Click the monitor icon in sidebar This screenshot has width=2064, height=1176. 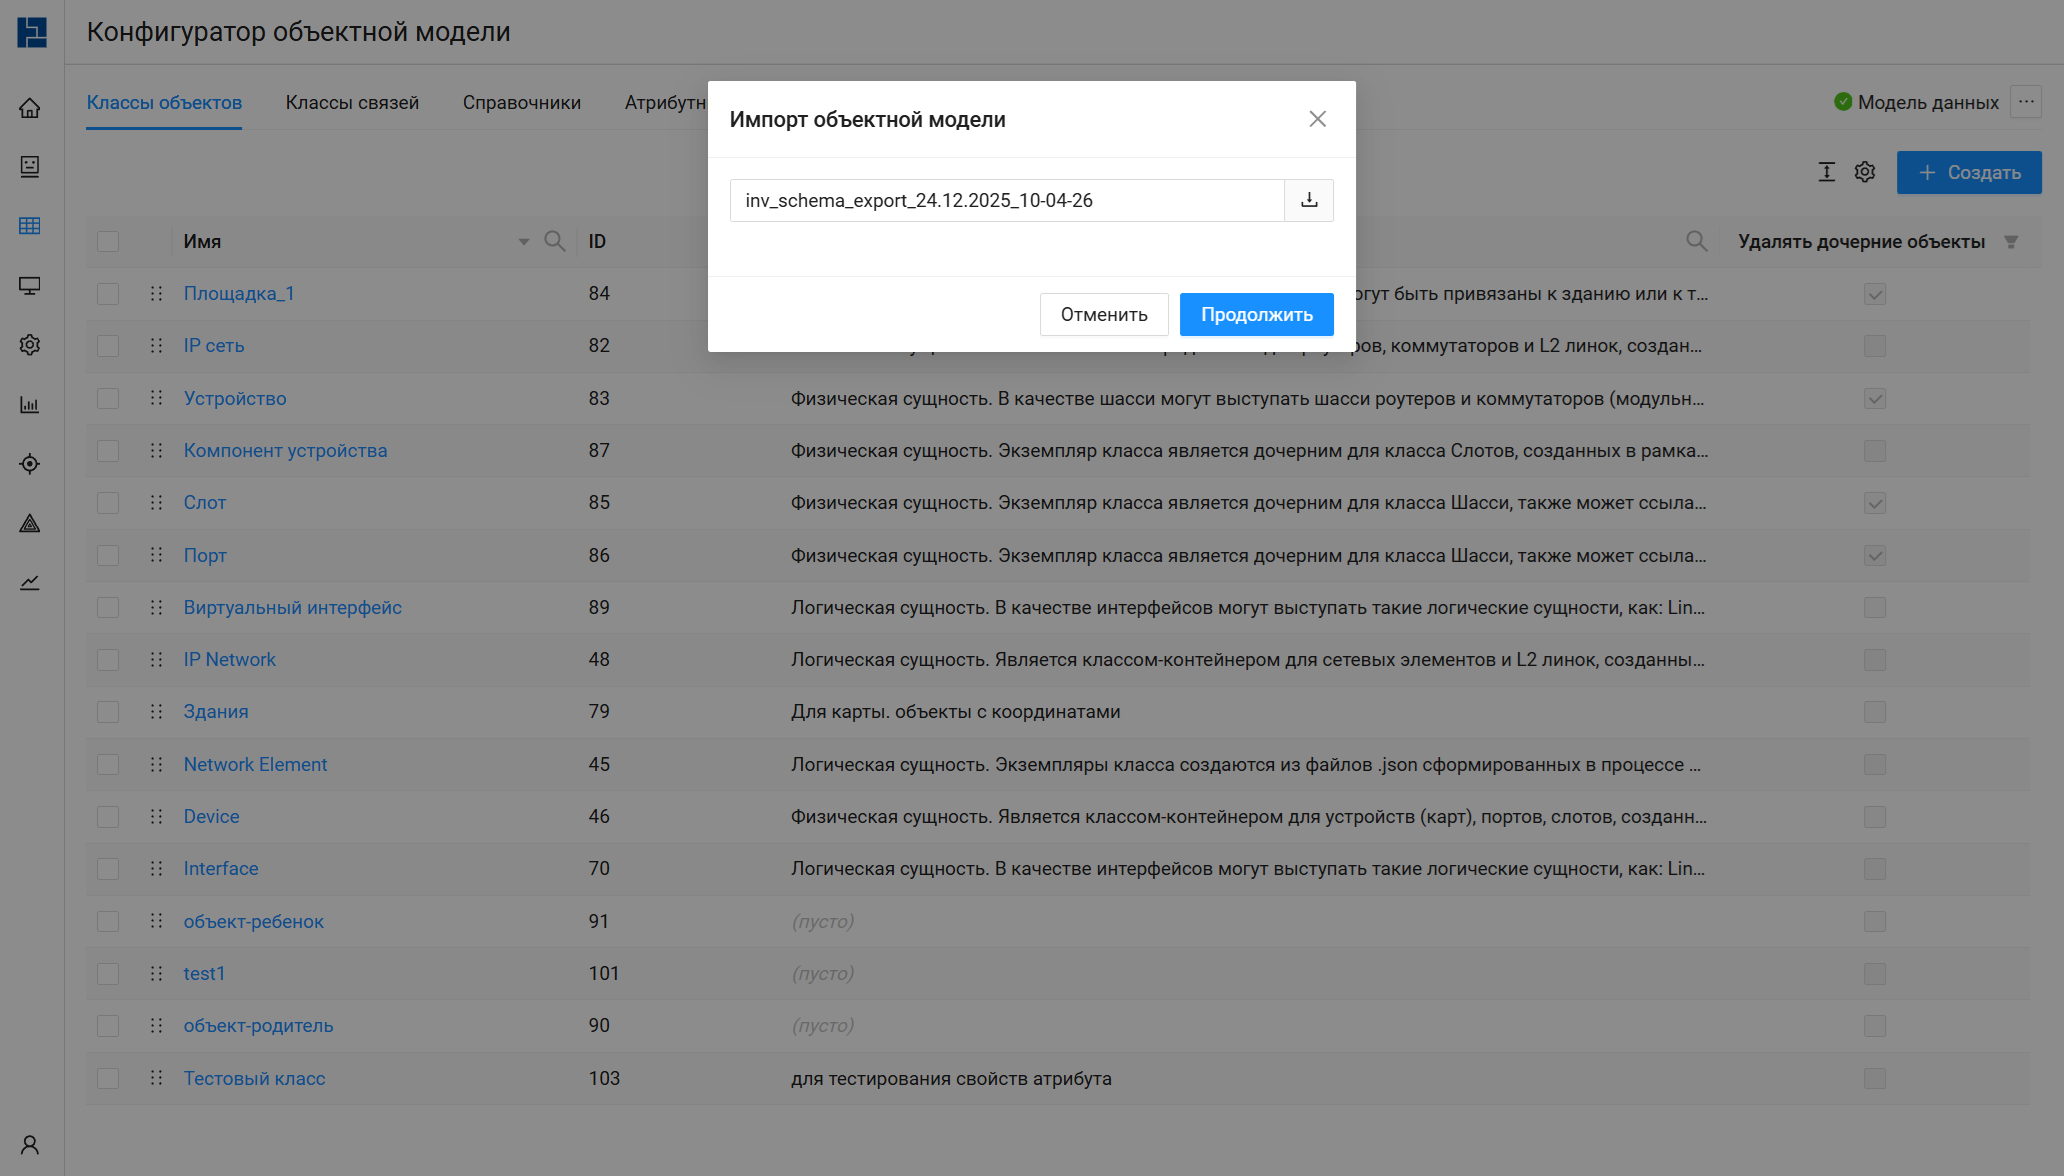pyautogui.click(x=30, y=286)
